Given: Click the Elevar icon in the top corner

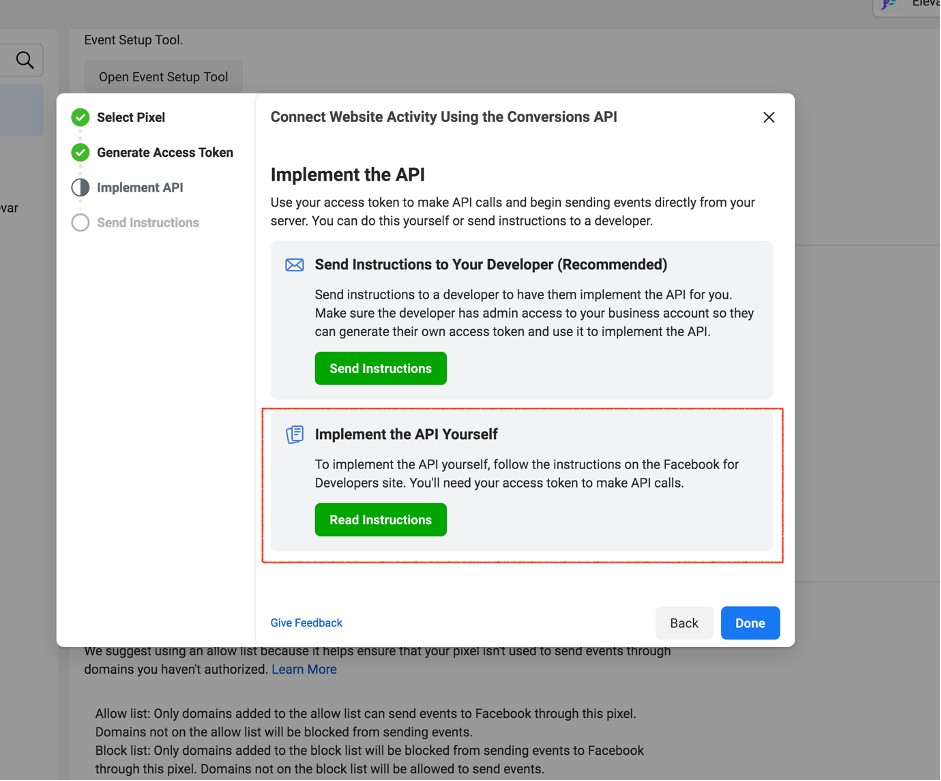Looking at the screenshot, I should pyautogui.click(x=887, y=5).
